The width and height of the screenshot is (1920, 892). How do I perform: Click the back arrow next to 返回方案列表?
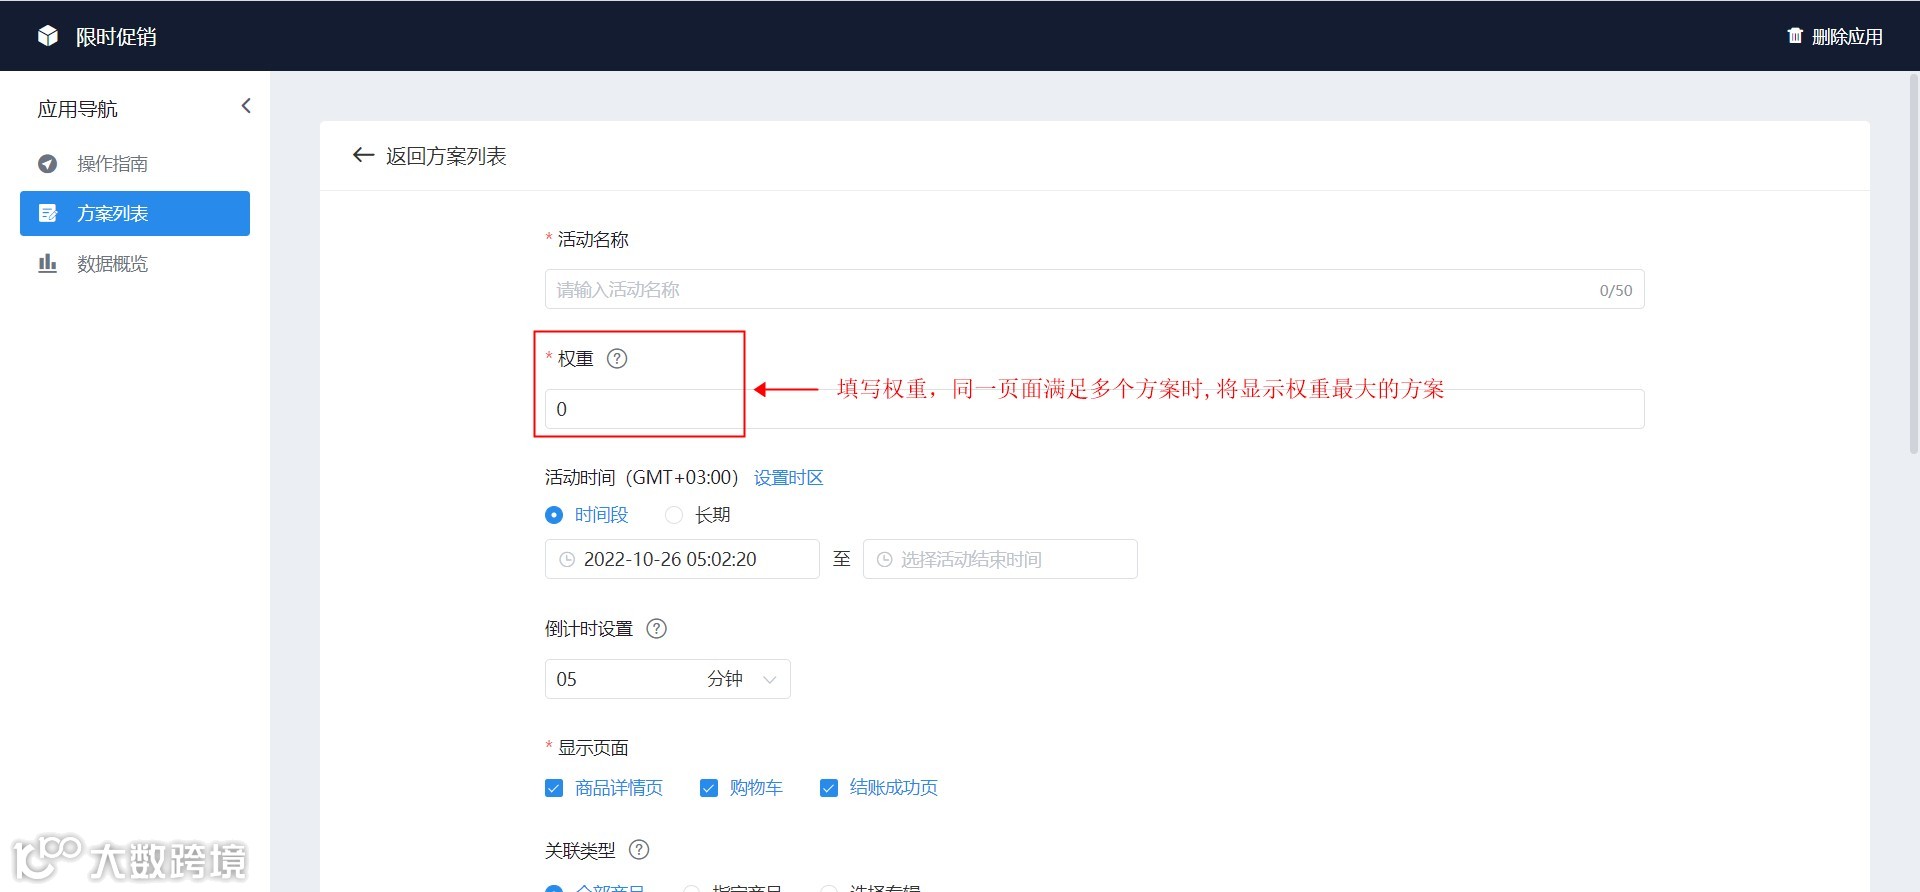(x=363, y=155)
